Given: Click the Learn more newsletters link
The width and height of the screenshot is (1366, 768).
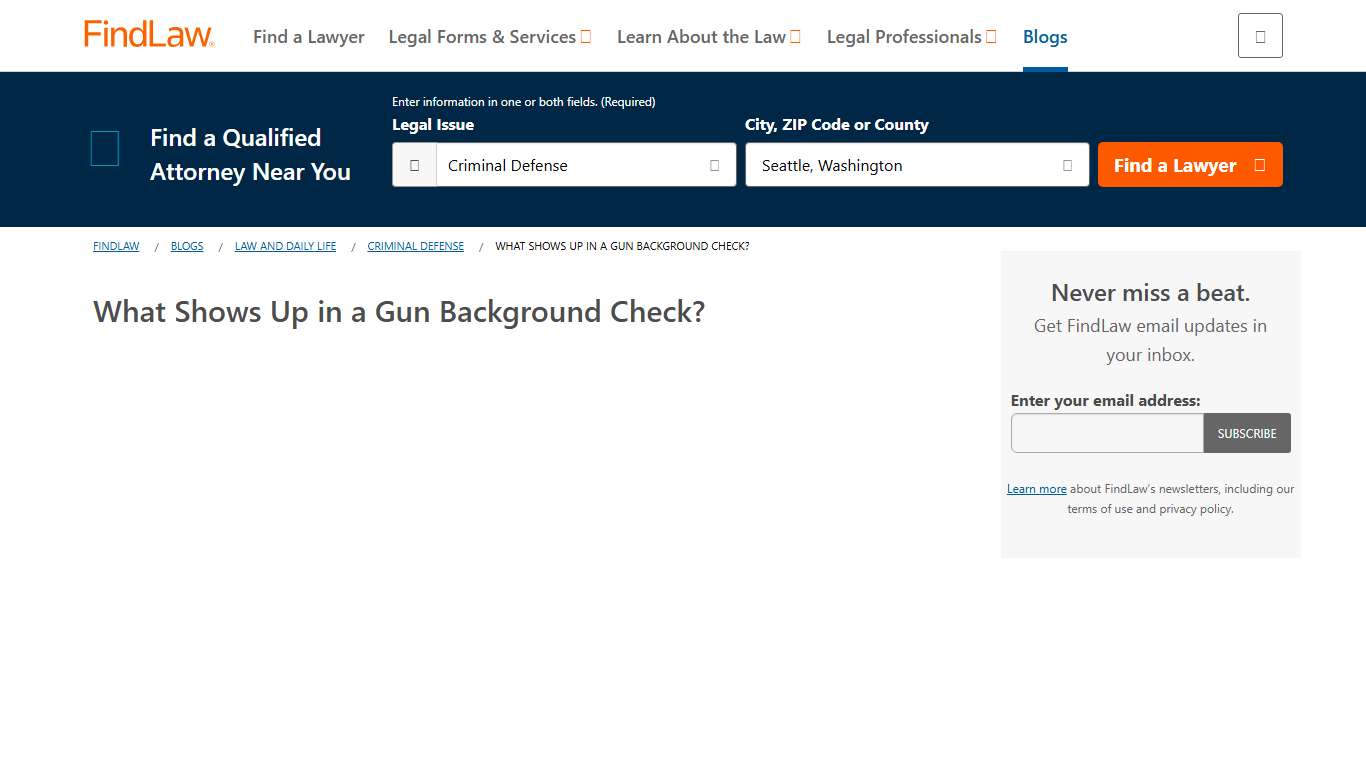Looking at the screenshot, I should point(1036,488).
